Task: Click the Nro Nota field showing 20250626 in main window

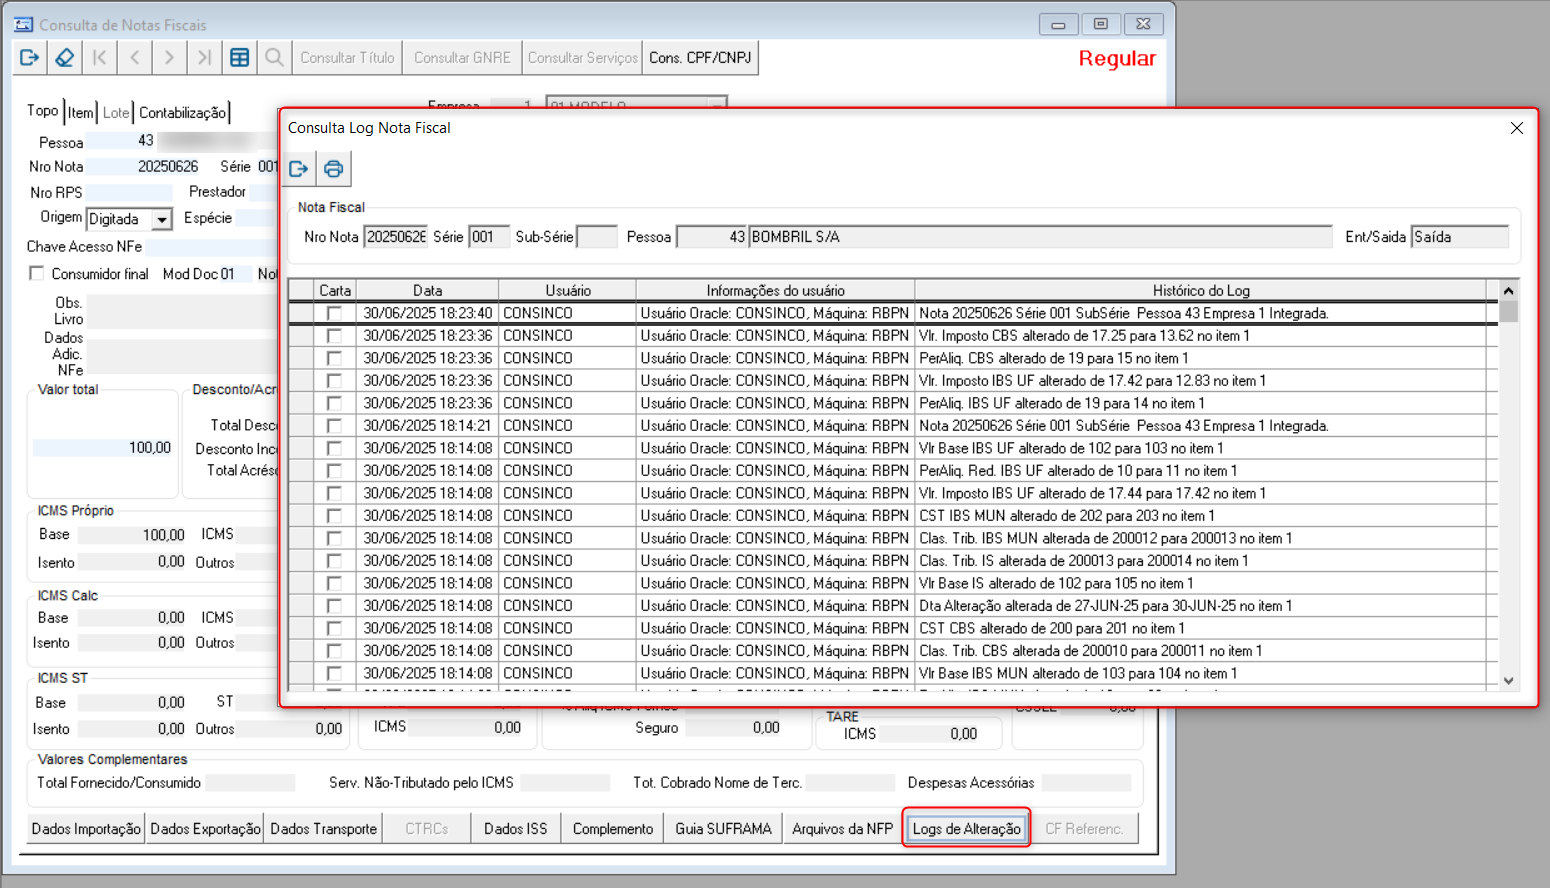Action: [144, 166]
